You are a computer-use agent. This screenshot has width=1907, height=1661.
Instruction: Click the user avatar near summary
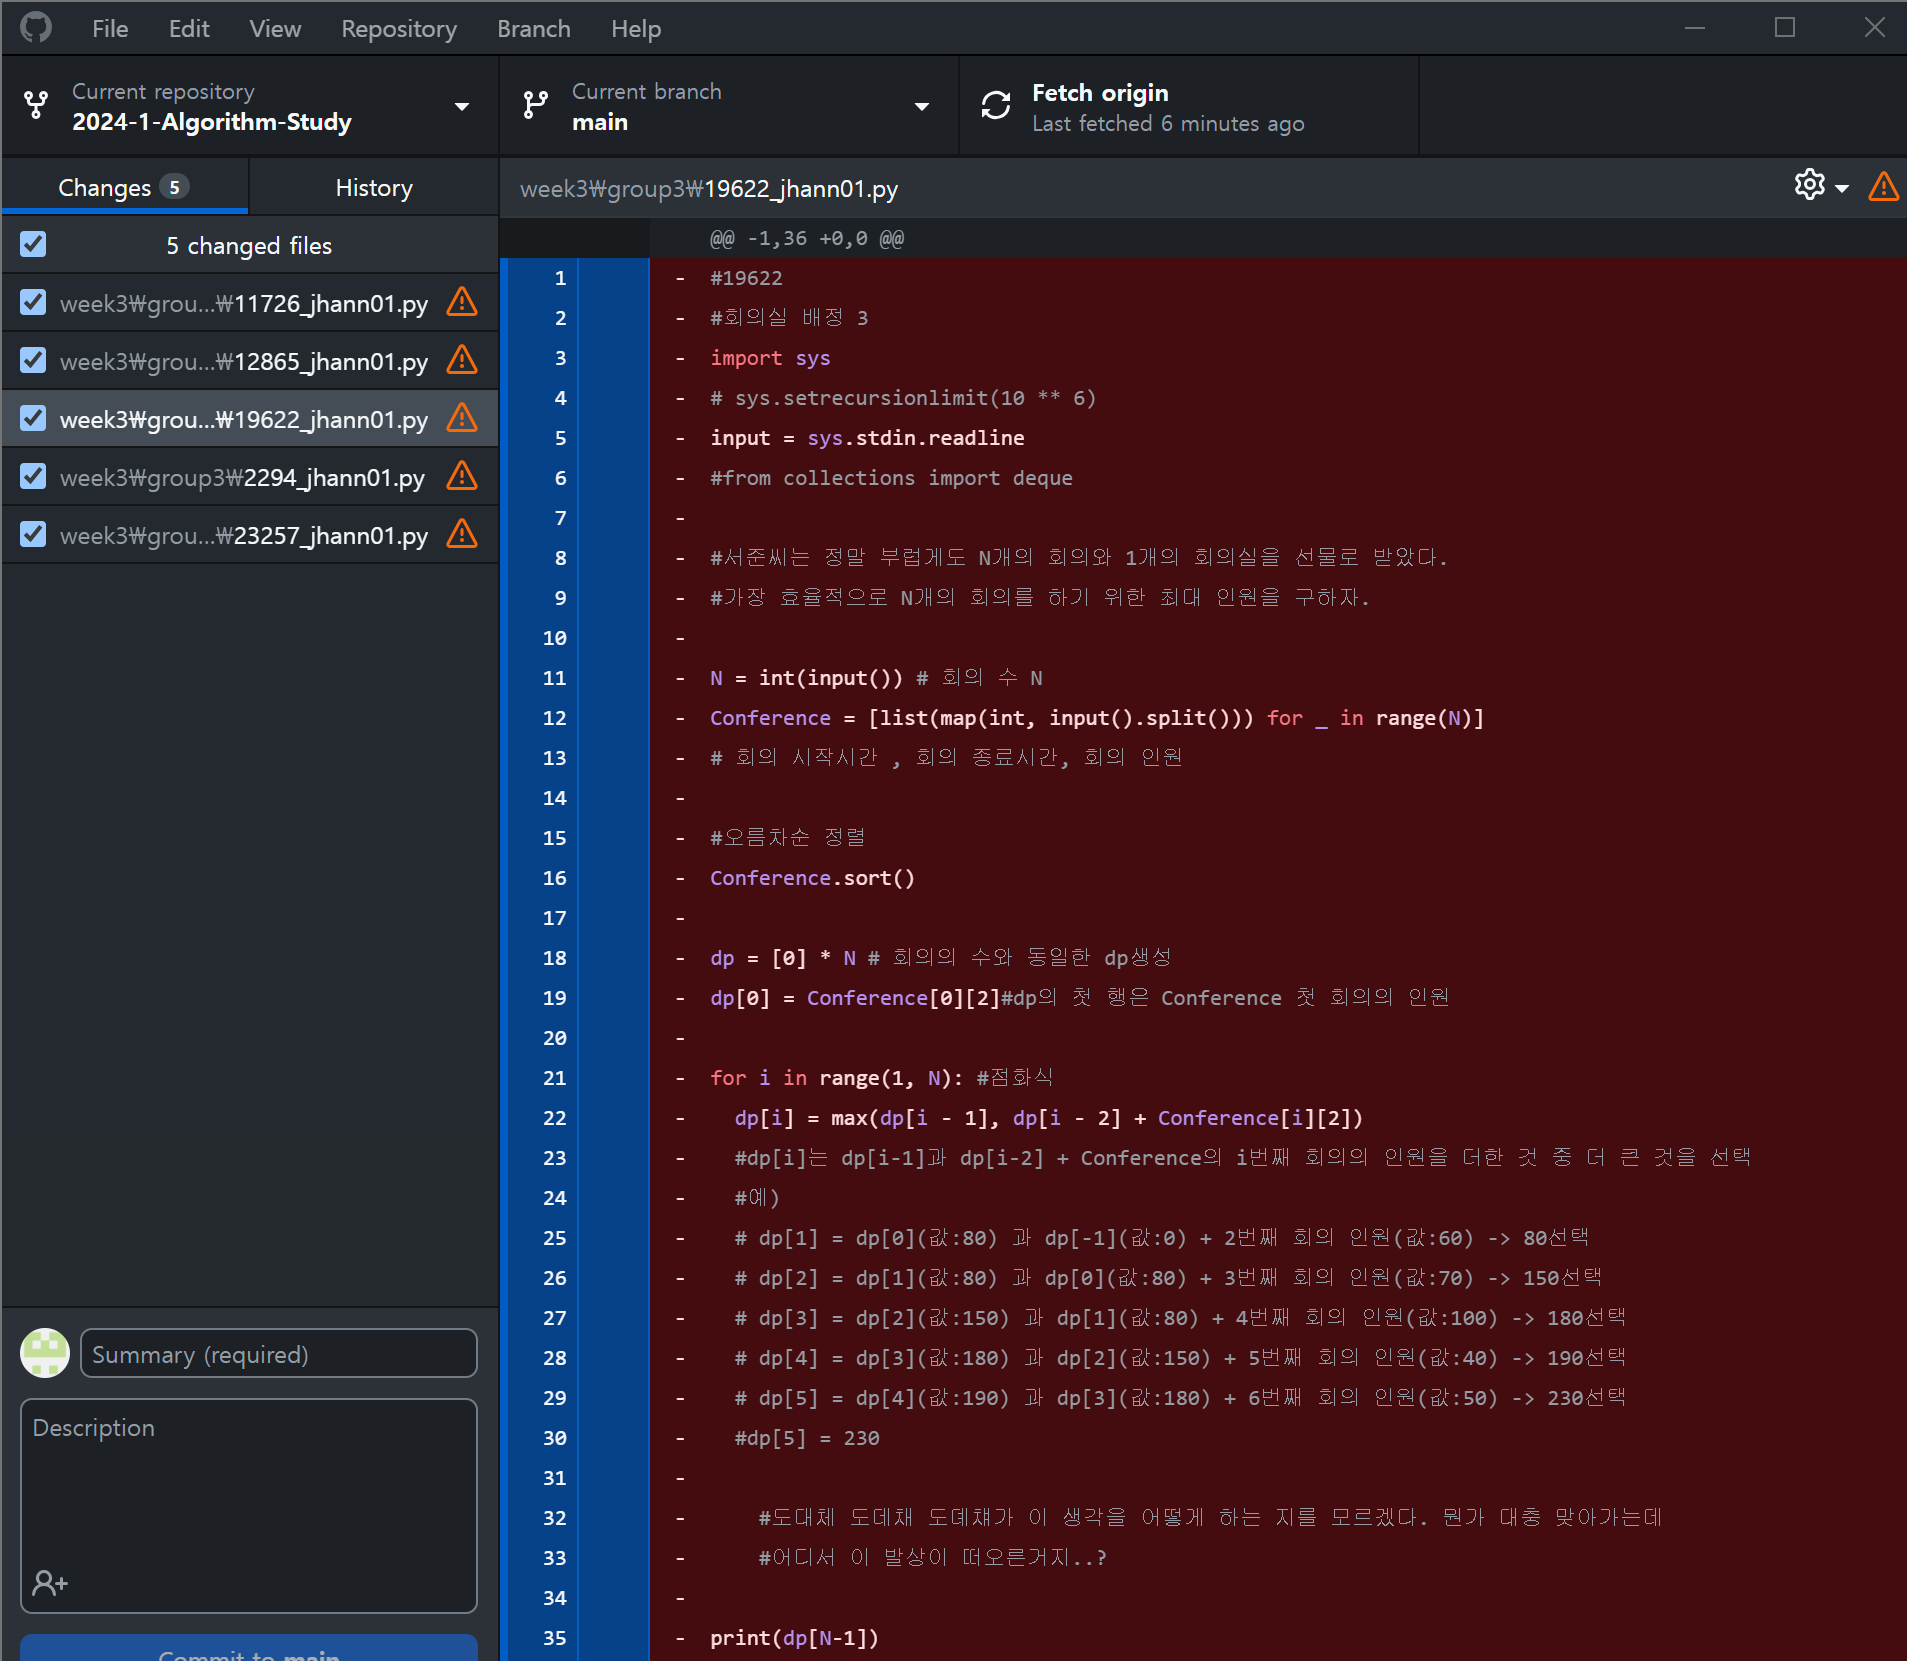pyautogui.click(x=45, y=1353)
